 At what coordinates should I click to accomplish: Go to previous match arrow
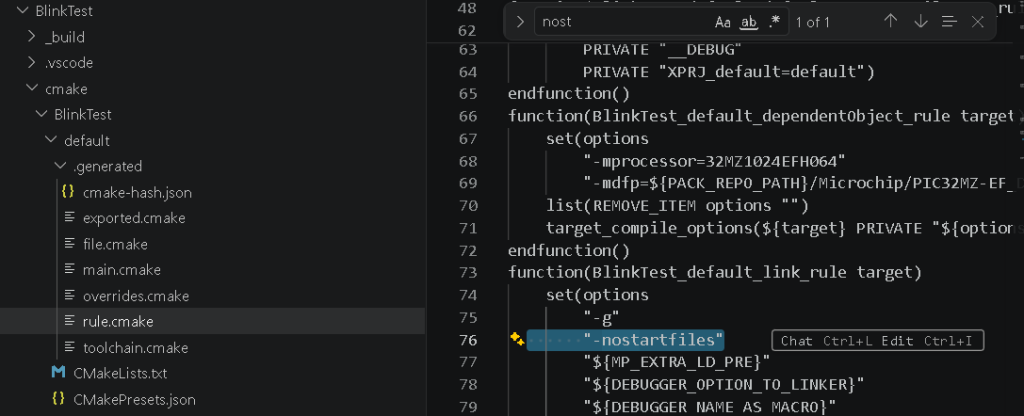coord(891,22)
